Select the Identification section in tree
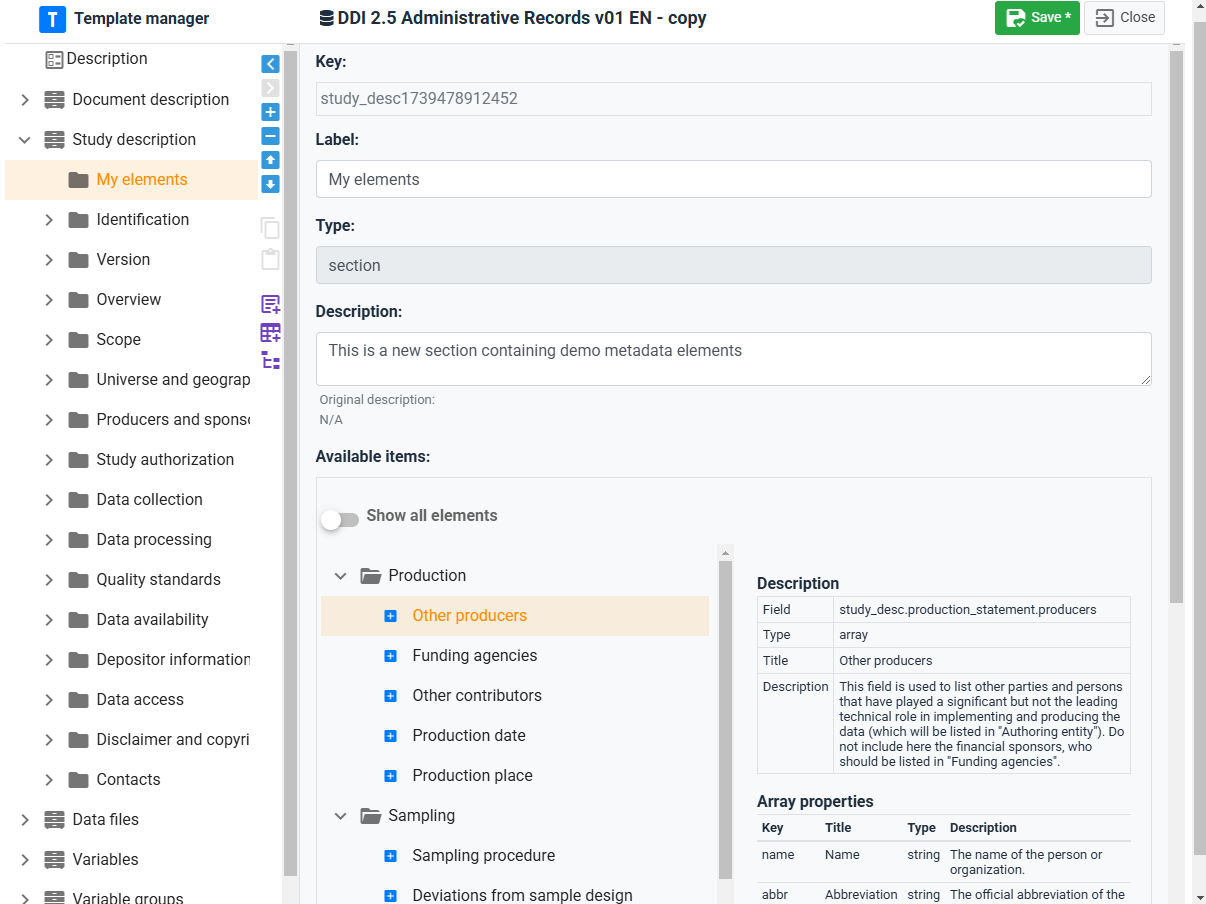Viewport: 1206px width, 904px height. (142, 220)
